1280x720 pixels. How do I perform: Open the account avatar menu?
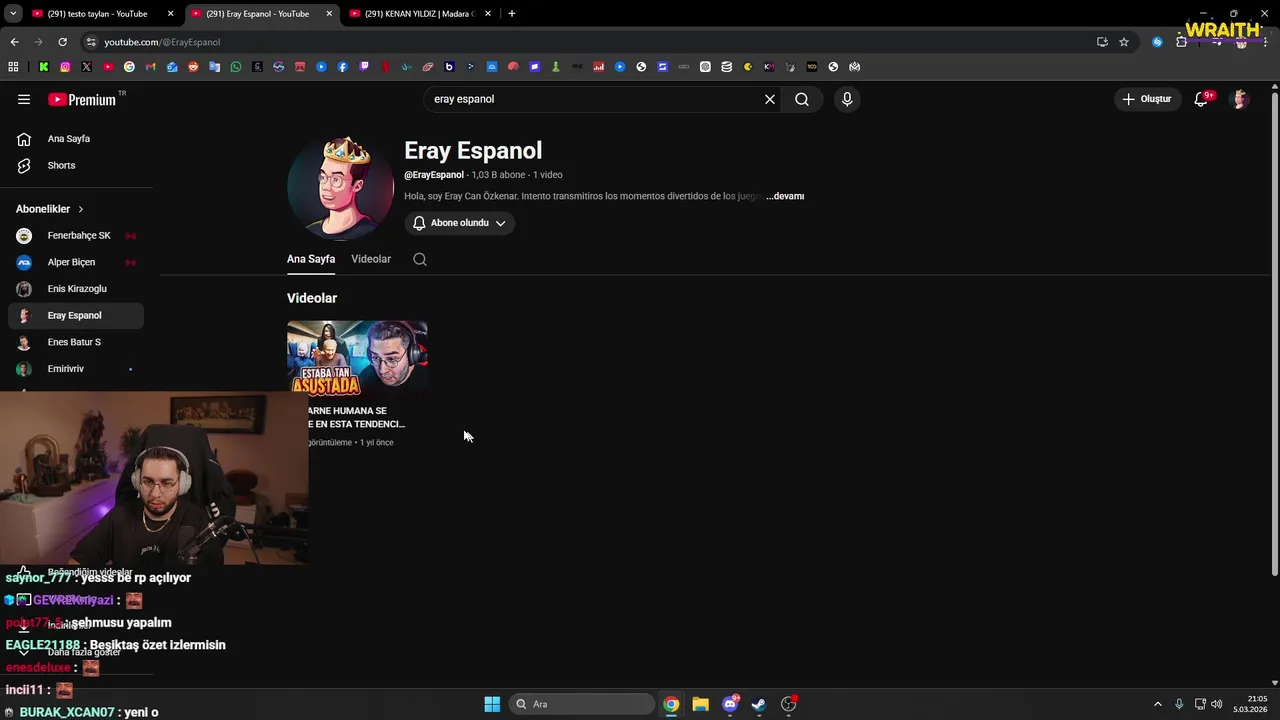point(1240,99)
